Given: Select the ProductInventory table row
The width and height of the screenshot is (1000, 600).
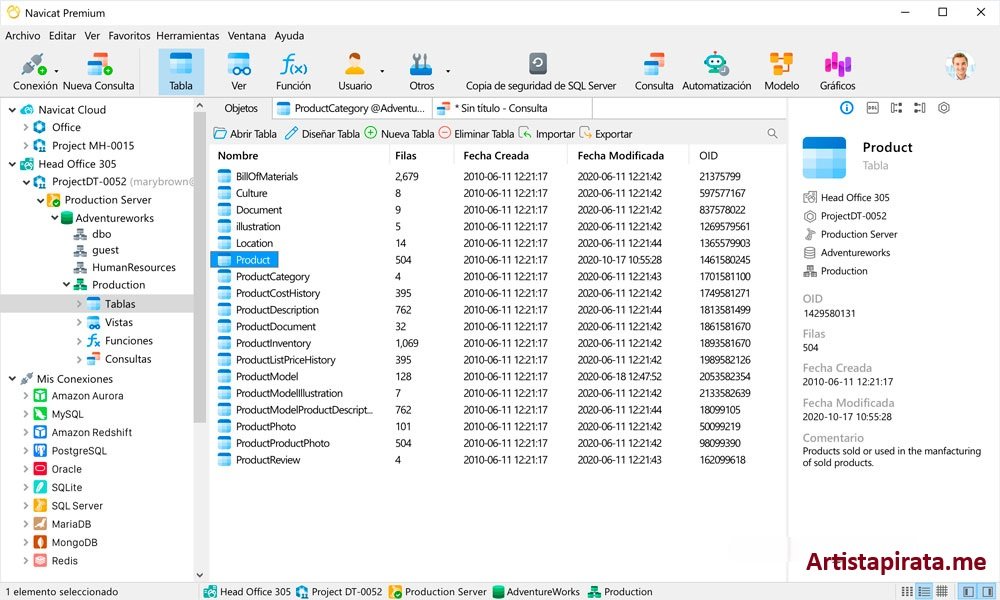Looking at the screenshot, I should click(273, 343).
